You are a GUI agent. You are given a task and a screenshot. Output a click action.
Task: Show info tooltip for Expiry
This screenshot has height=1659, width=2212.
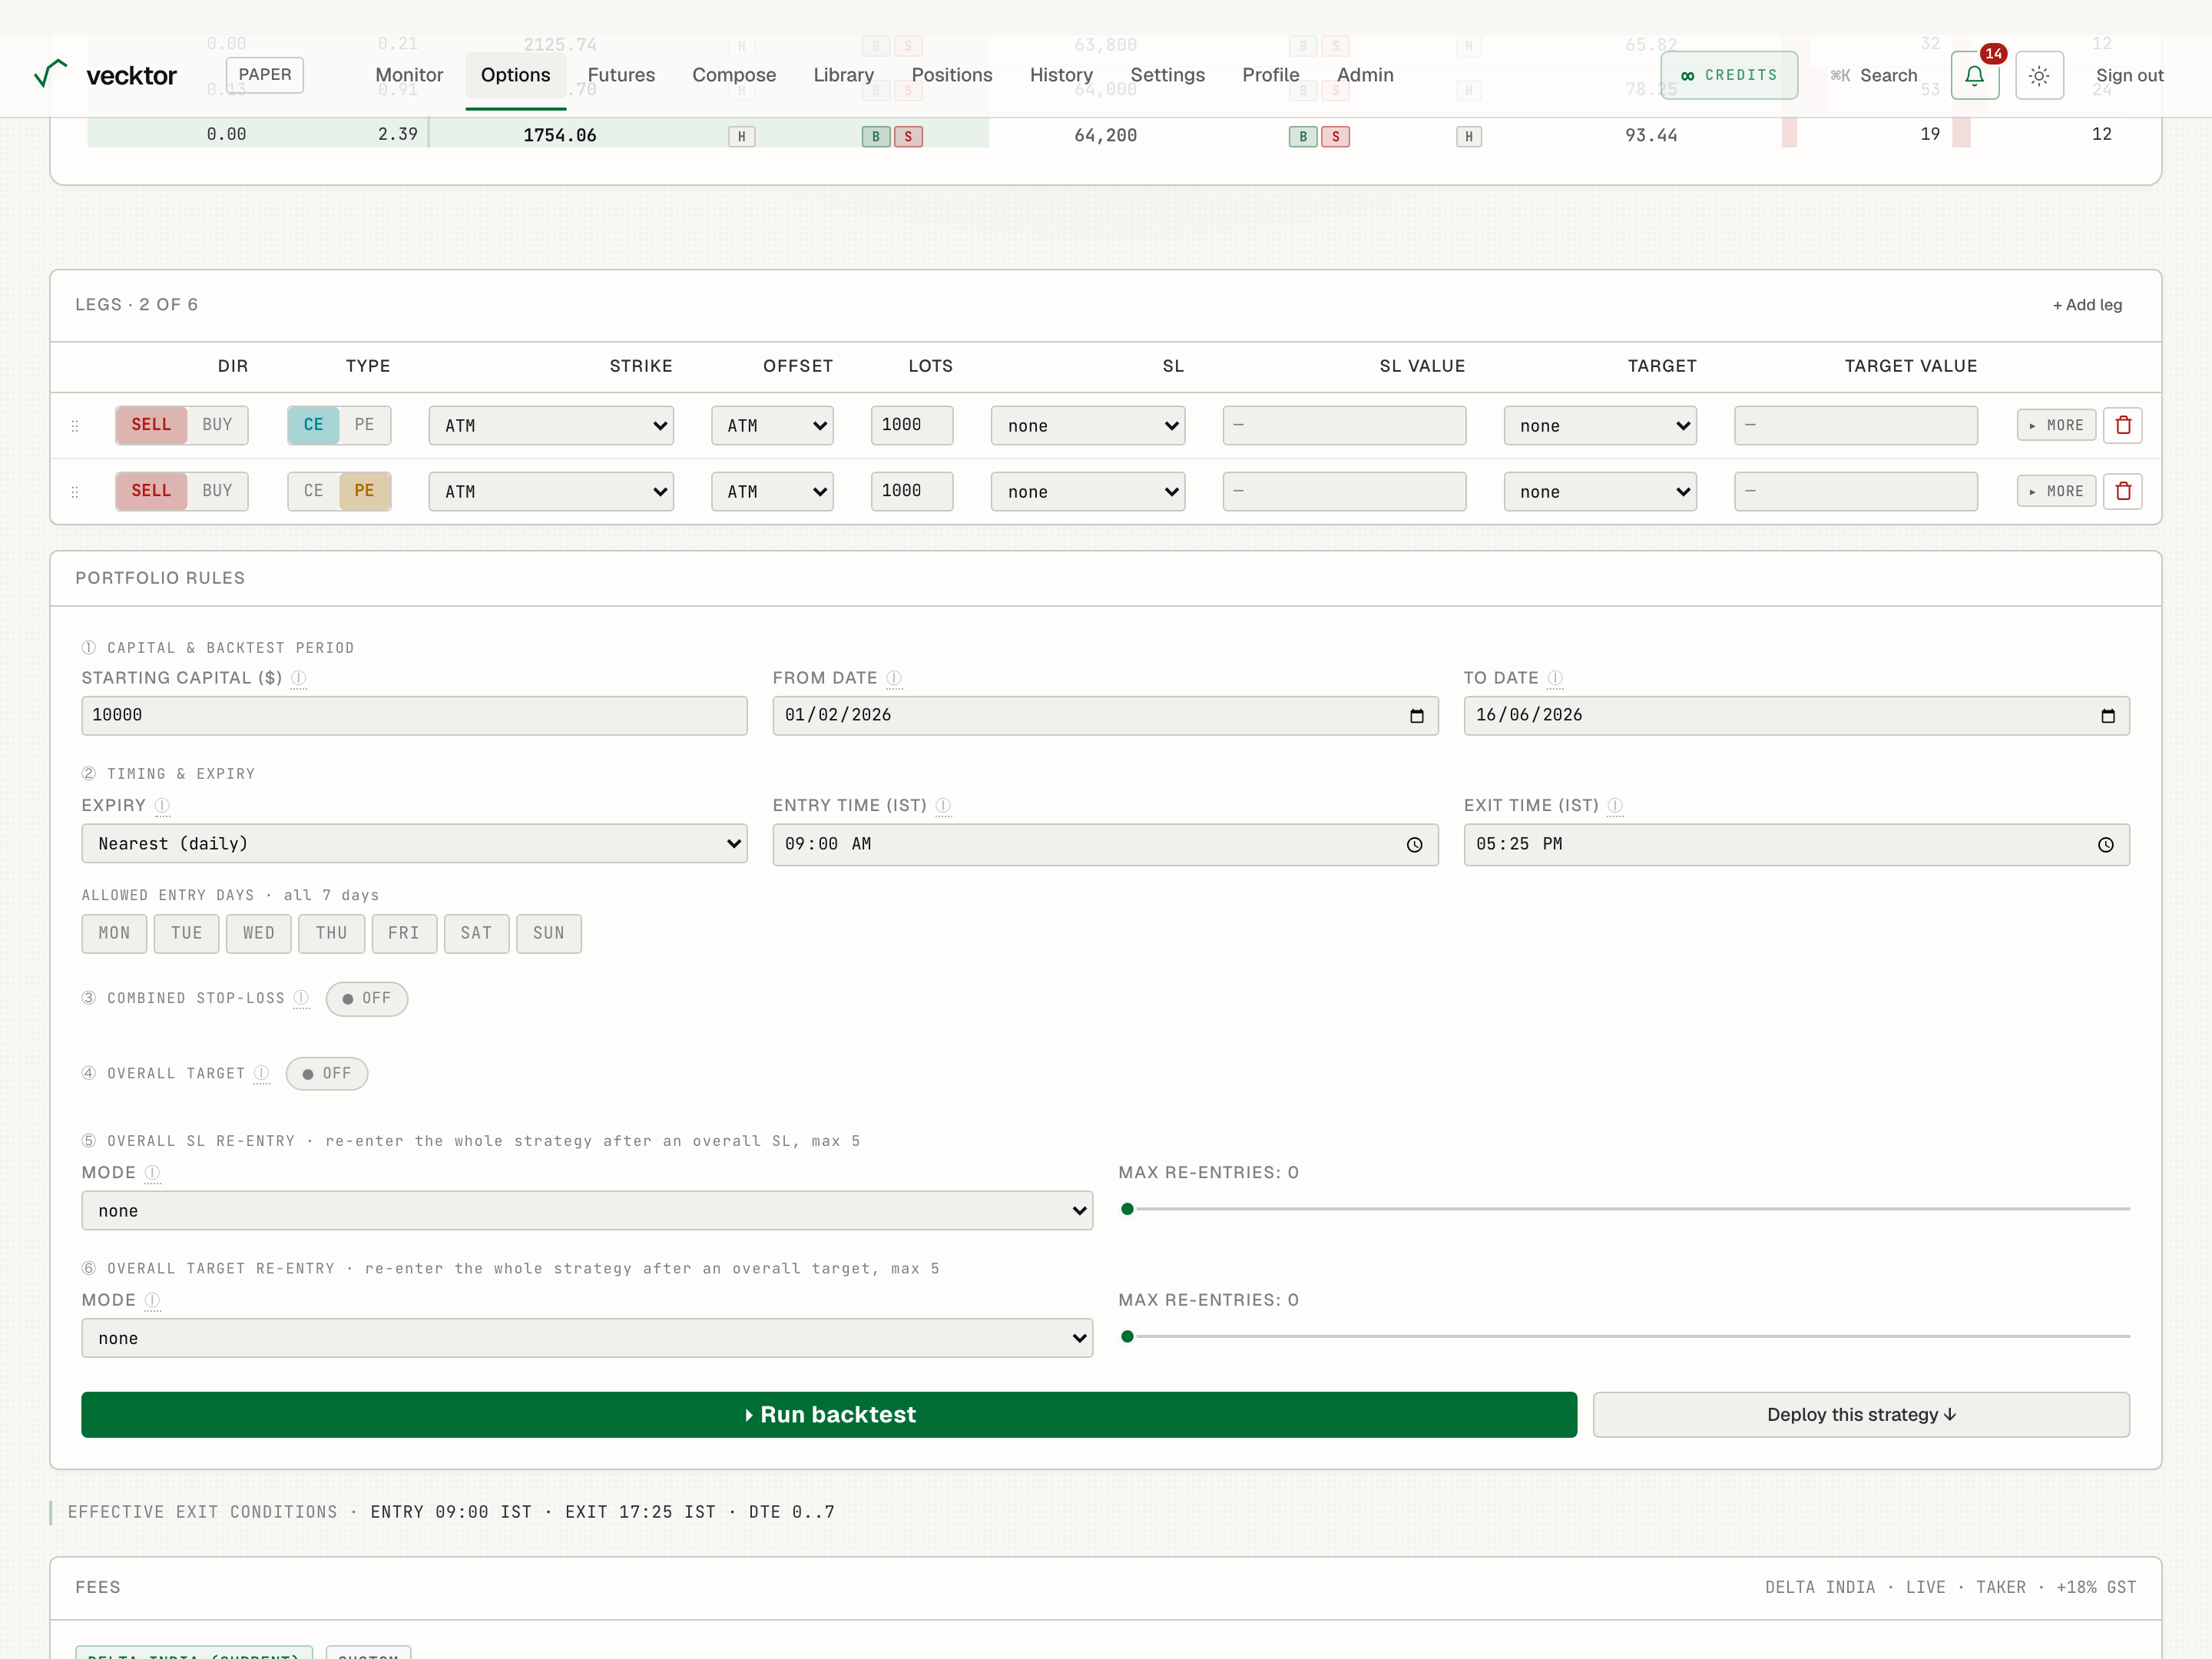(162, 805)
